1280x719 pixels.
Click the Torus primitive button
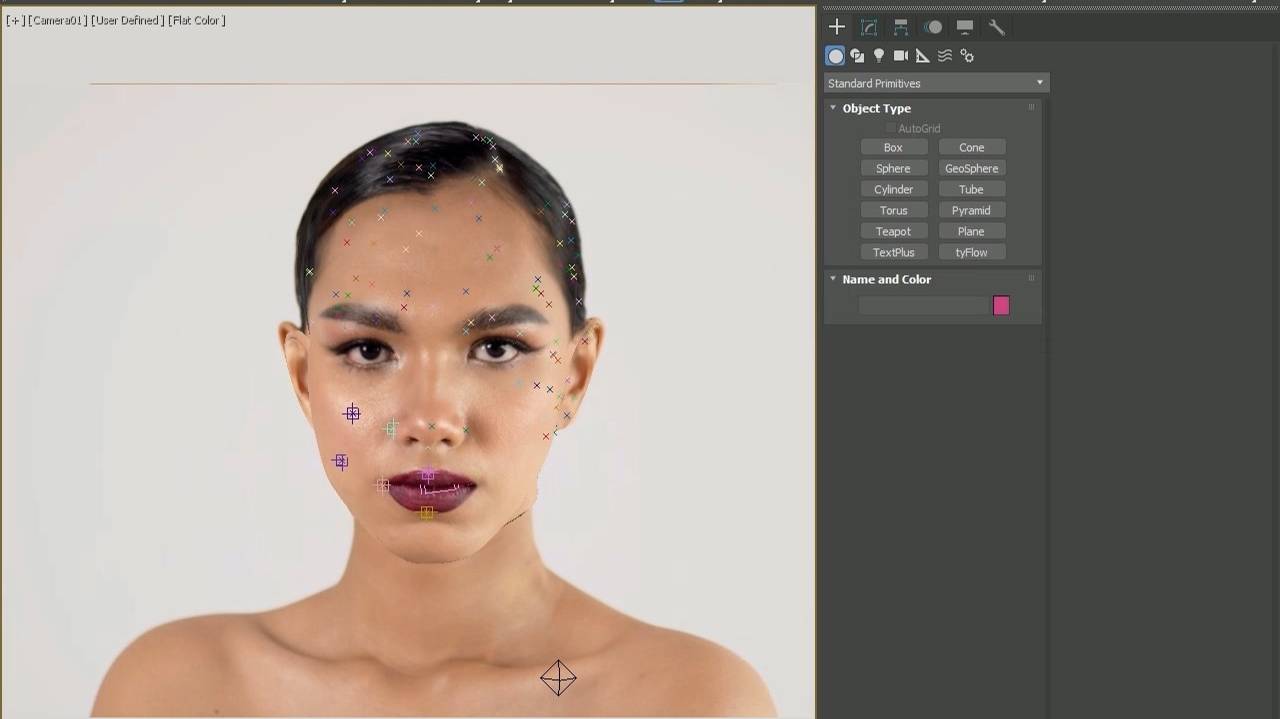(x=893, y=210)
